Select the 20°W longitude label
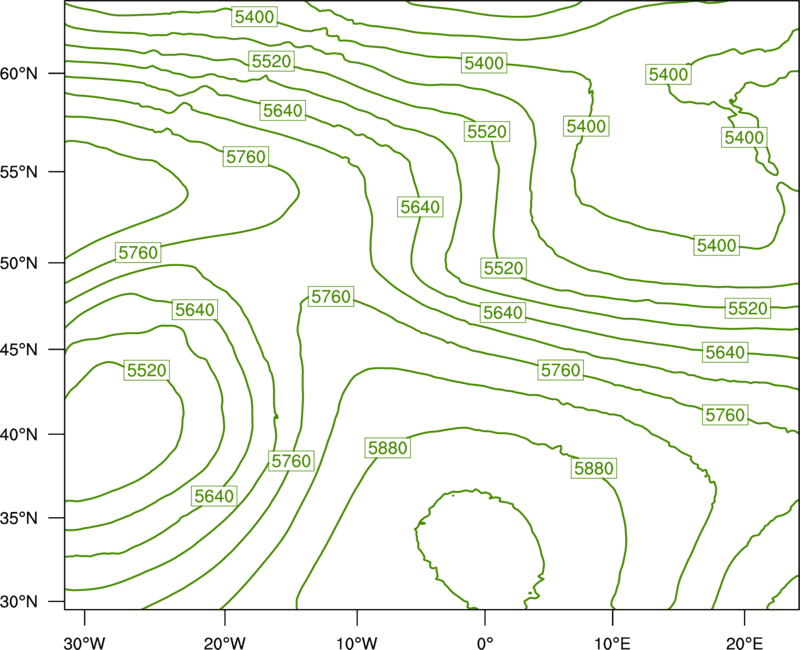Viewport: 800px width, 650px height. pos(225,642)
